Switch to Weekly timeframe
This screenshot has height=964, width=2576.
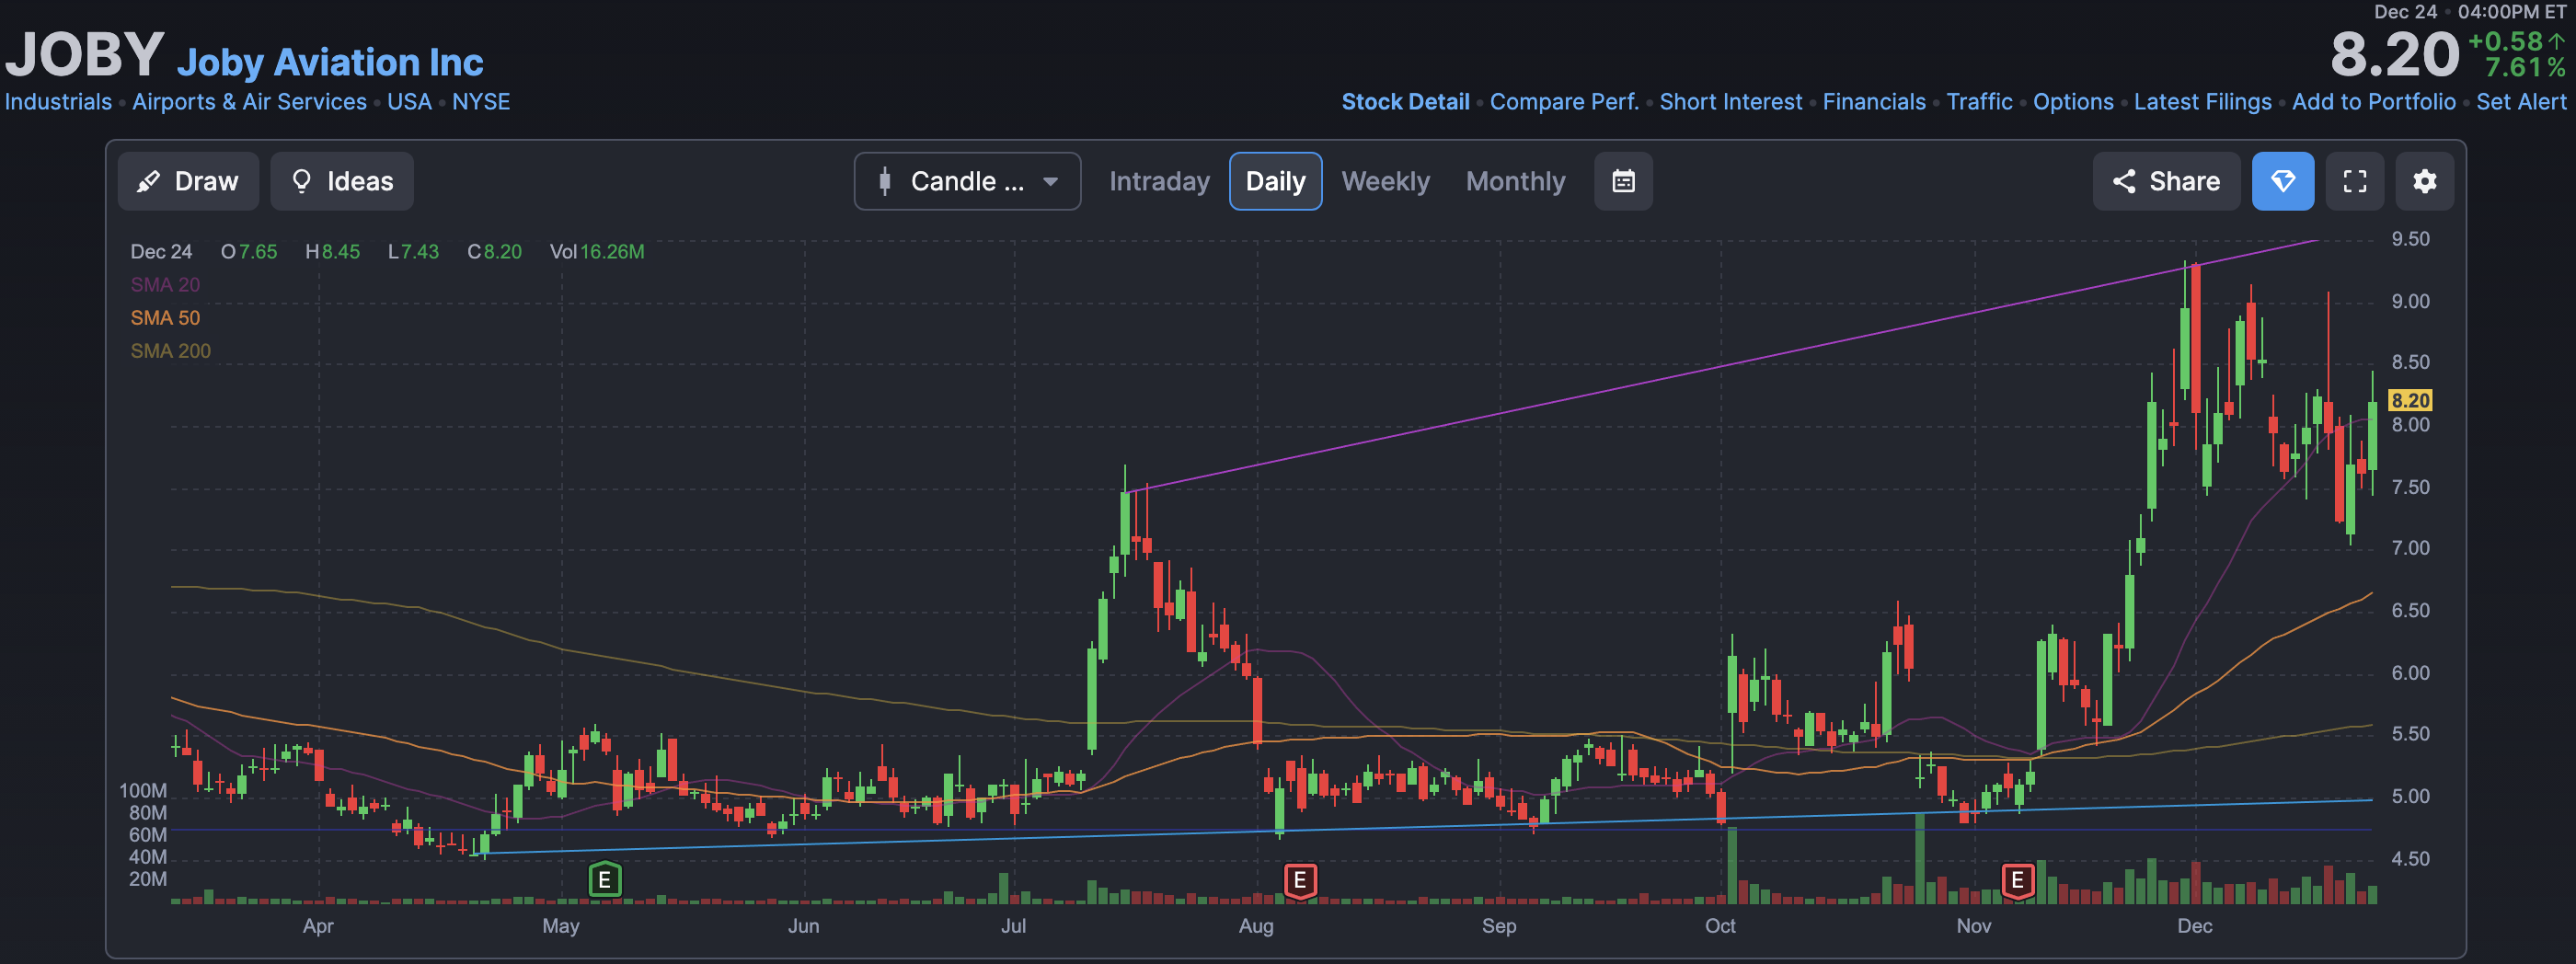pyautogui.click(x=1385, y=181)
